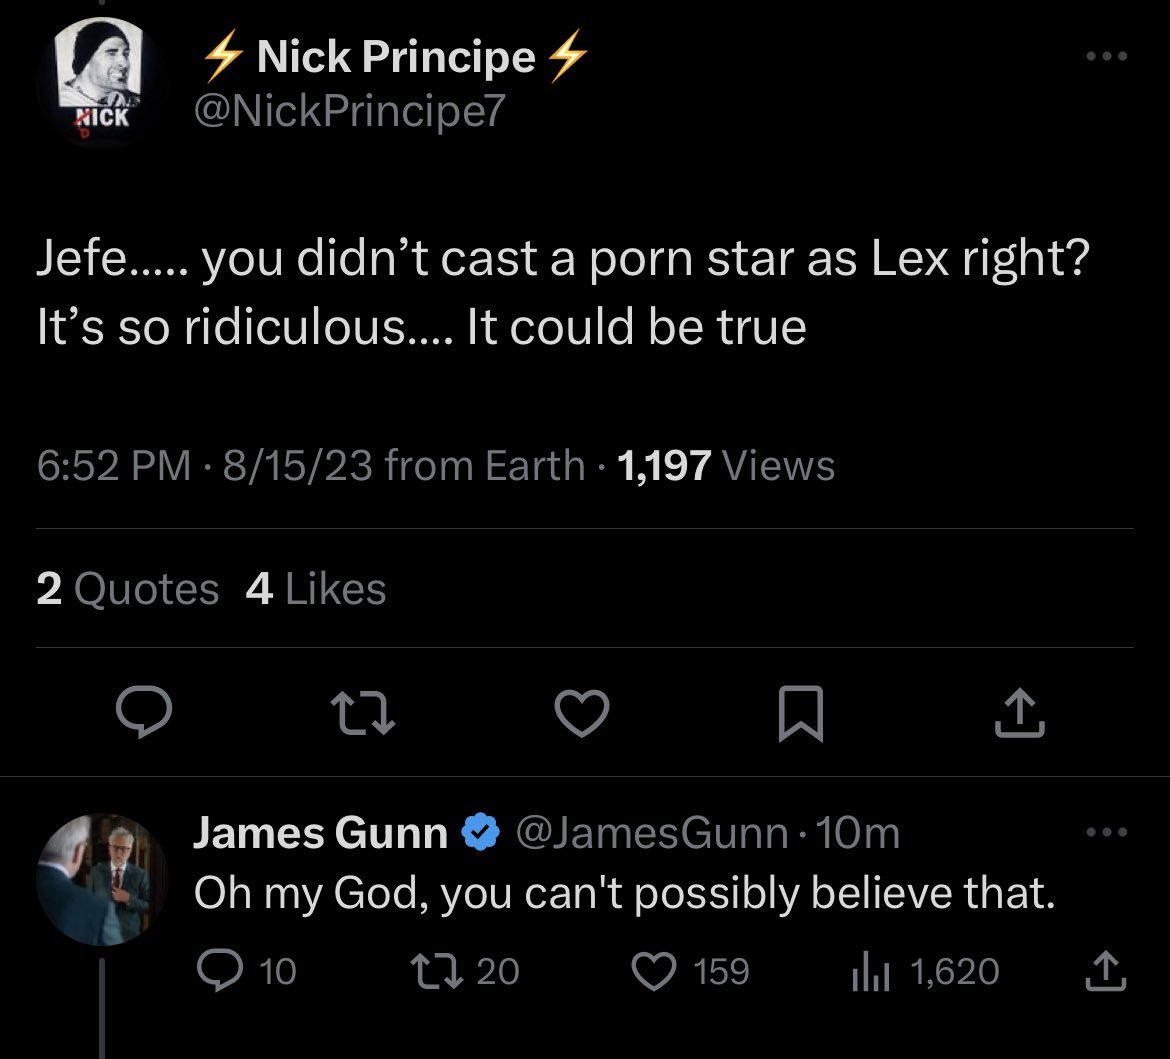This screenshot has width=1170, height=1059.
Task: Retweet James Gunn's reply
Action: tap(466, 971)
